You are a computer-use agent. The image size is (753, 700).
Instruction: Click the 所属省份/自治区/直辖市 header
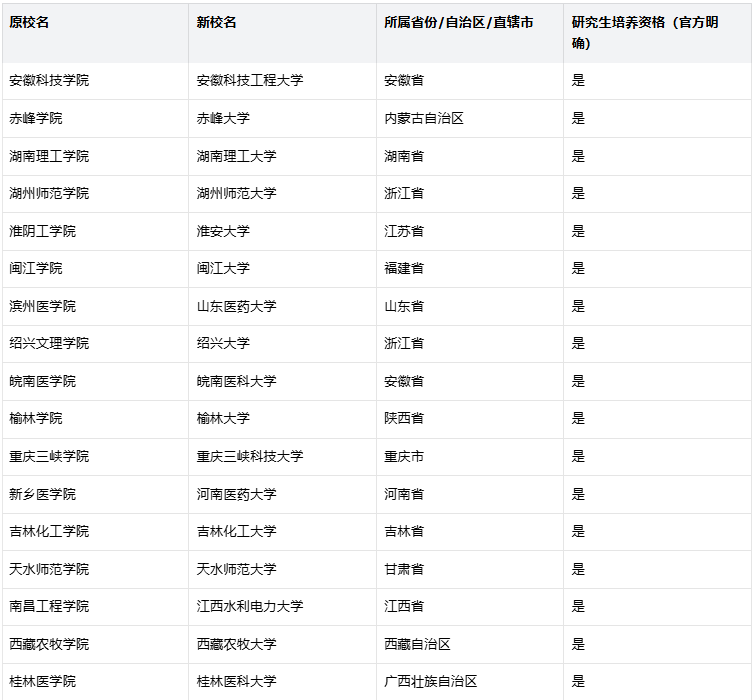point(470,33)
